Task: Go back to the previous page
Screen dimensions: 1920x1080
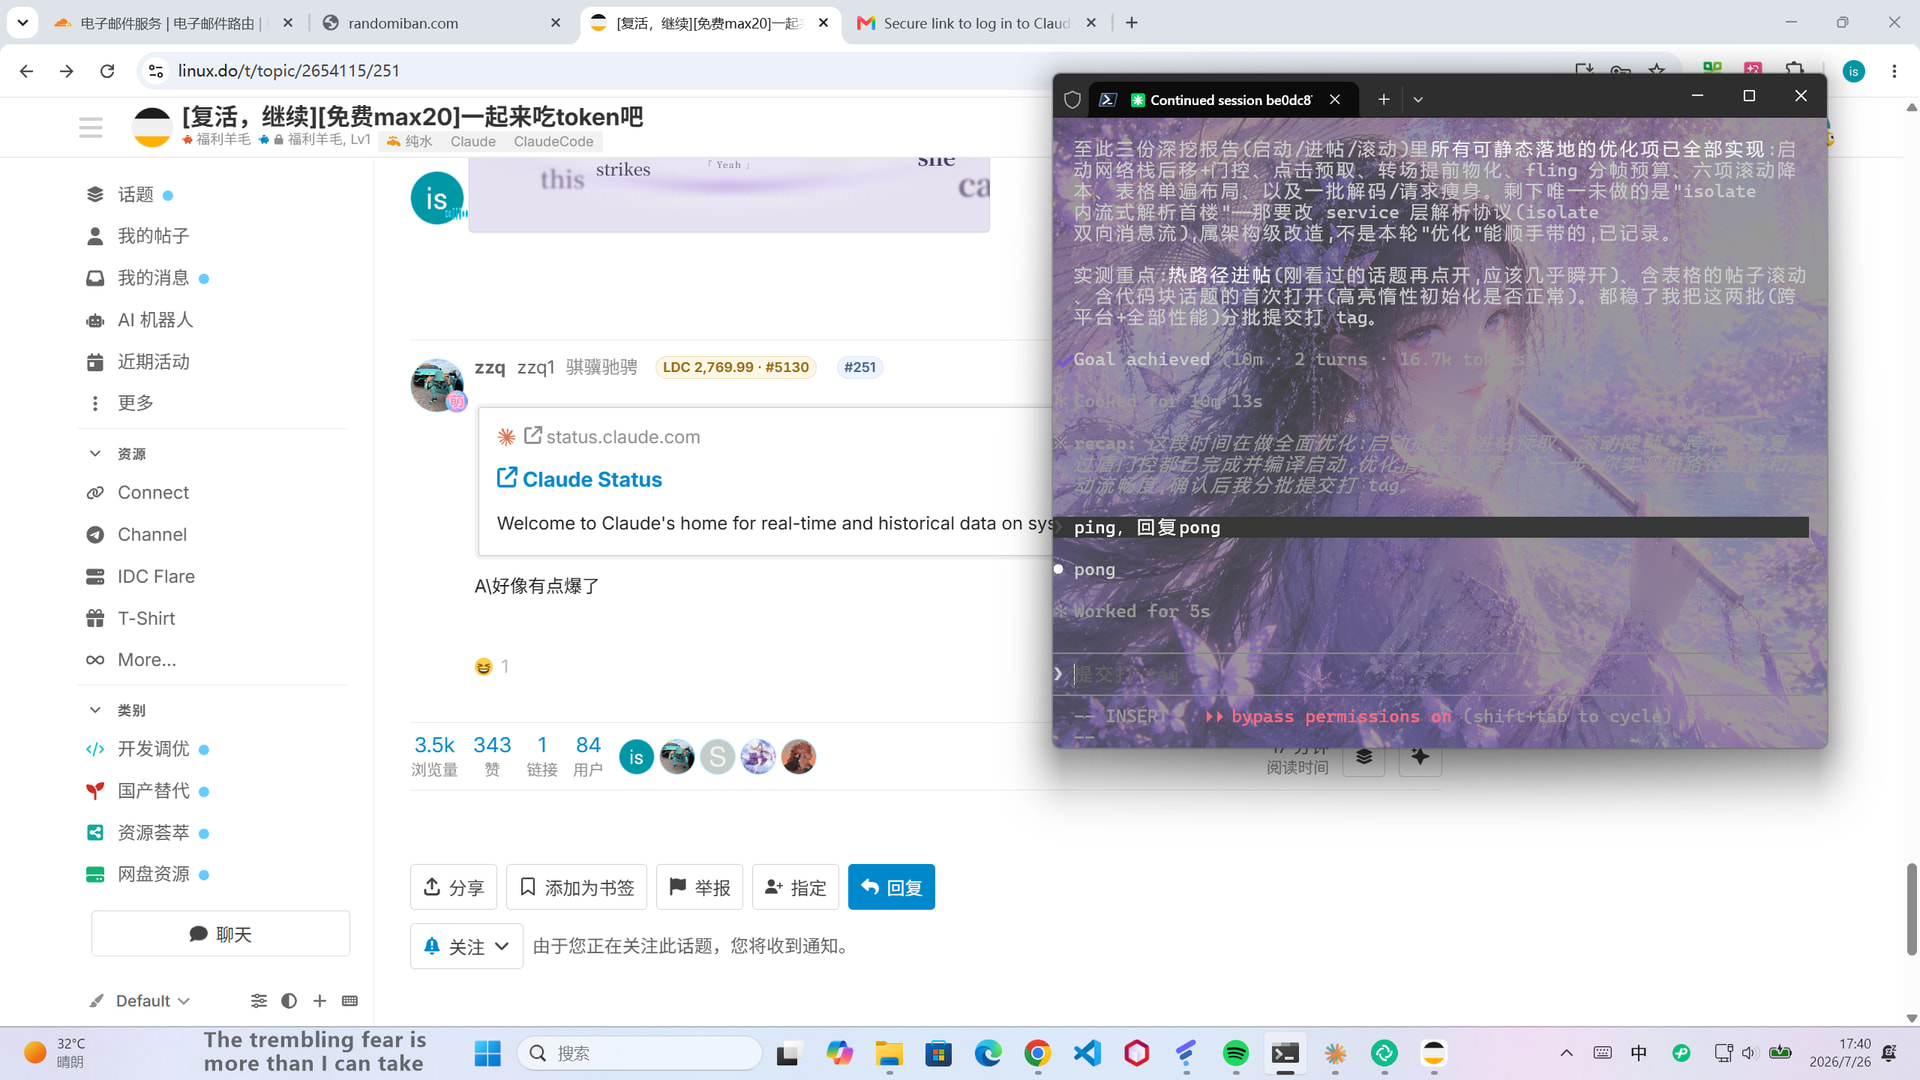Action: [x=27, y=71]
